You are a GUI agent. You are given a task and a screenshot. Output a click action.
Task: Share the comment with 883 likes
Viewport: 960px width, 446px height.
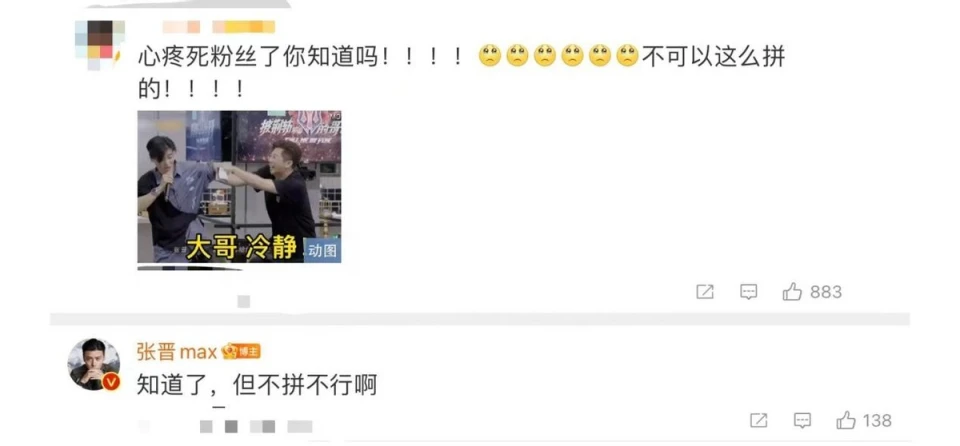pyautogui.click(x=705, y=292)
